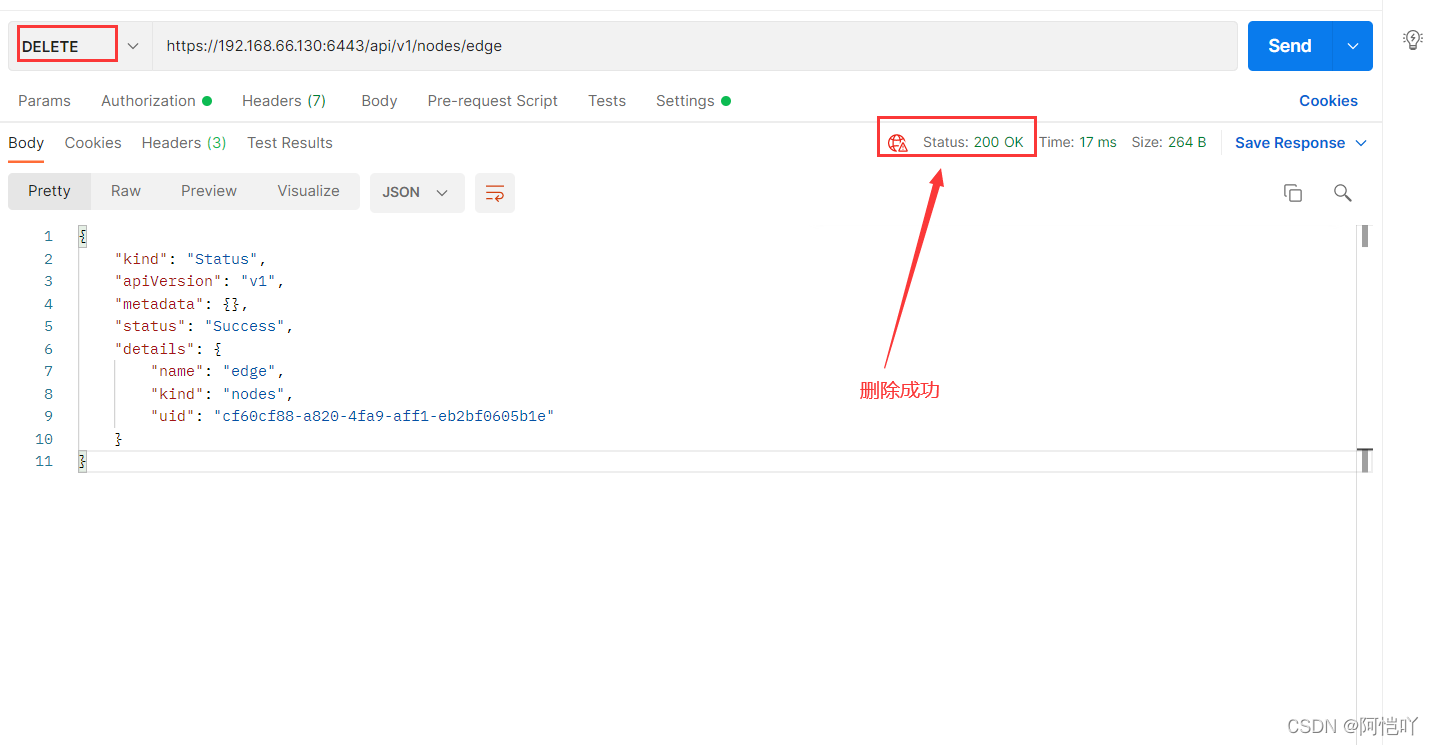Viewport: 1434px width, 745px height.
Task: Toggle the wrap lines icon
Action: [495, 193]
